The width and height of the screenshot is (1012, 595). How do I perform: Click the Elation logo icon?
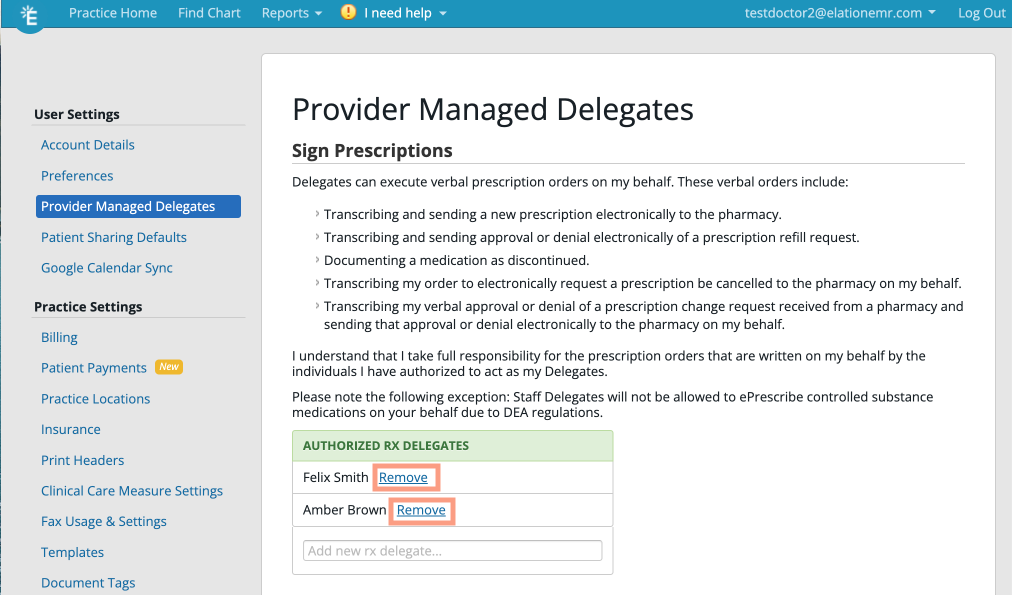29,15
